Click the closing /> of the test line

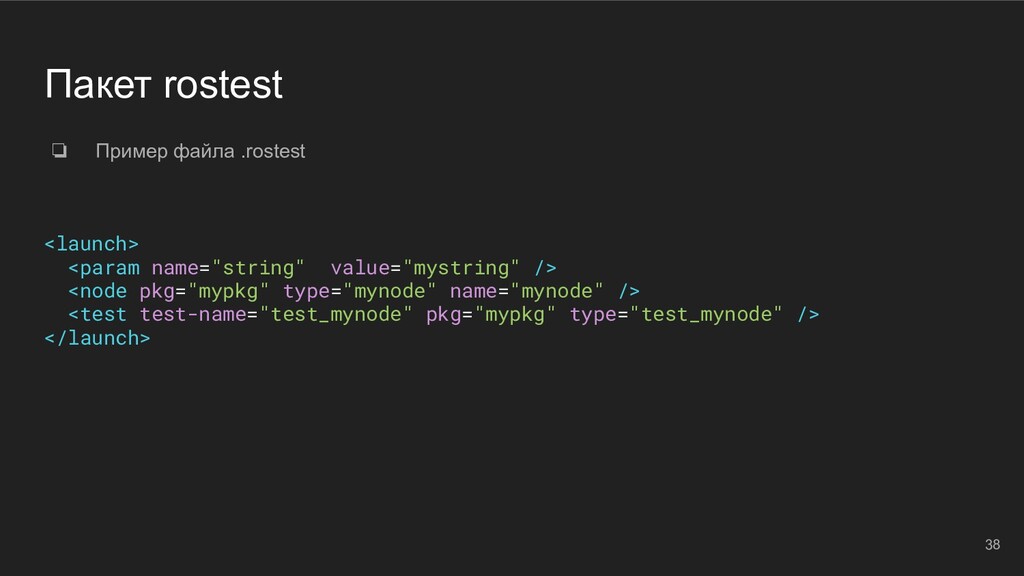tap(808, 314)
